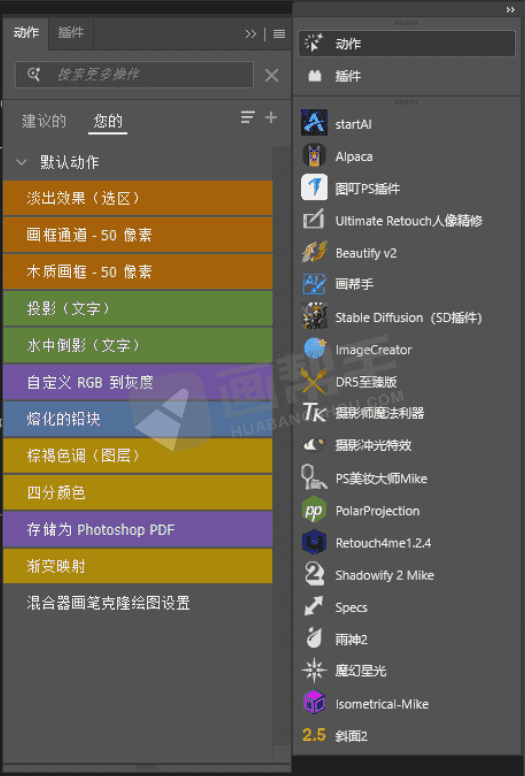525x776 pixels.
Task: Open the 画帮手 plugin icon
Action: pyautogui.click(x=314, y=284)
